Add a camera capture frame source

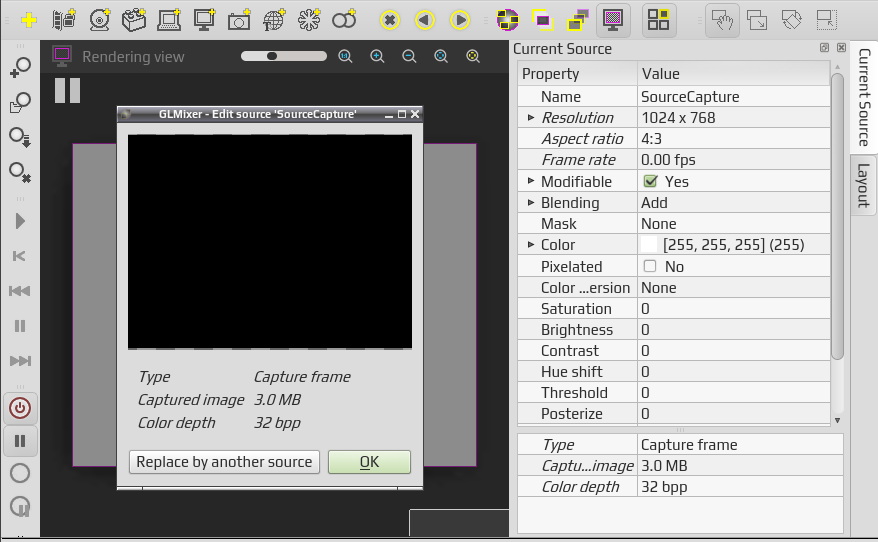coord(239,21)
